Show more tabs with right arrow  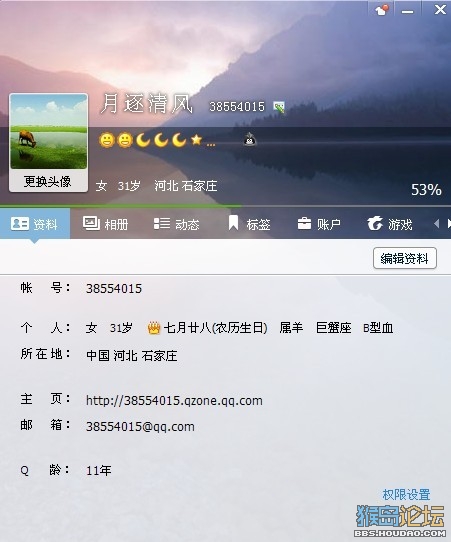click(x=449, y=224)
